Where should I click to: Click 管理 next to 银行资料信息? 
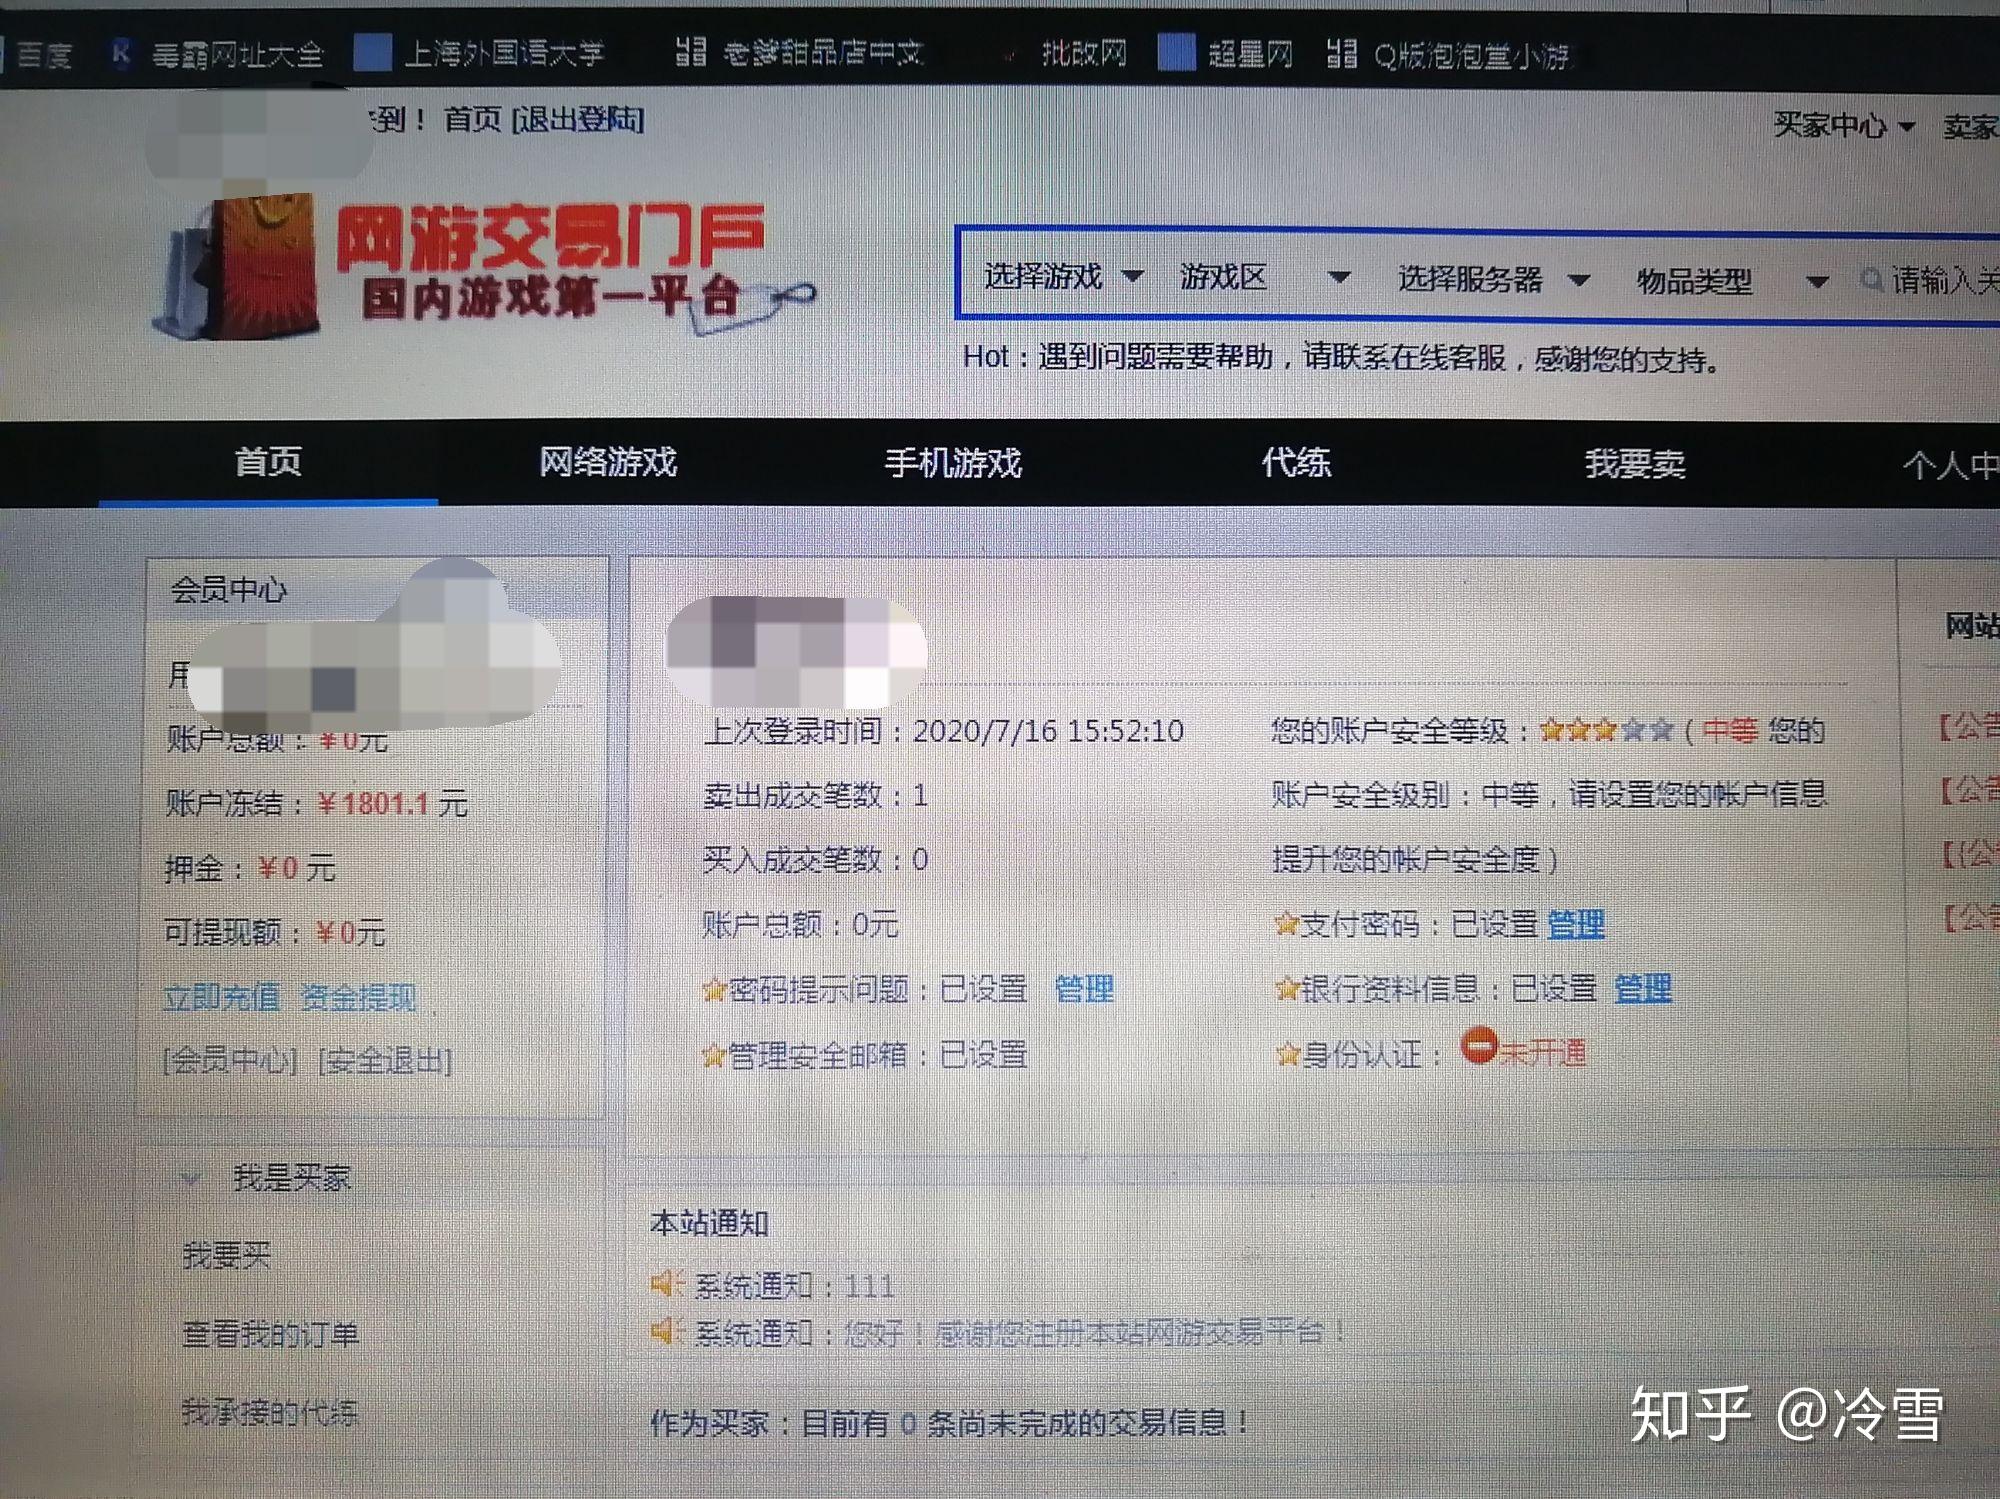[x=1643, y=988]
